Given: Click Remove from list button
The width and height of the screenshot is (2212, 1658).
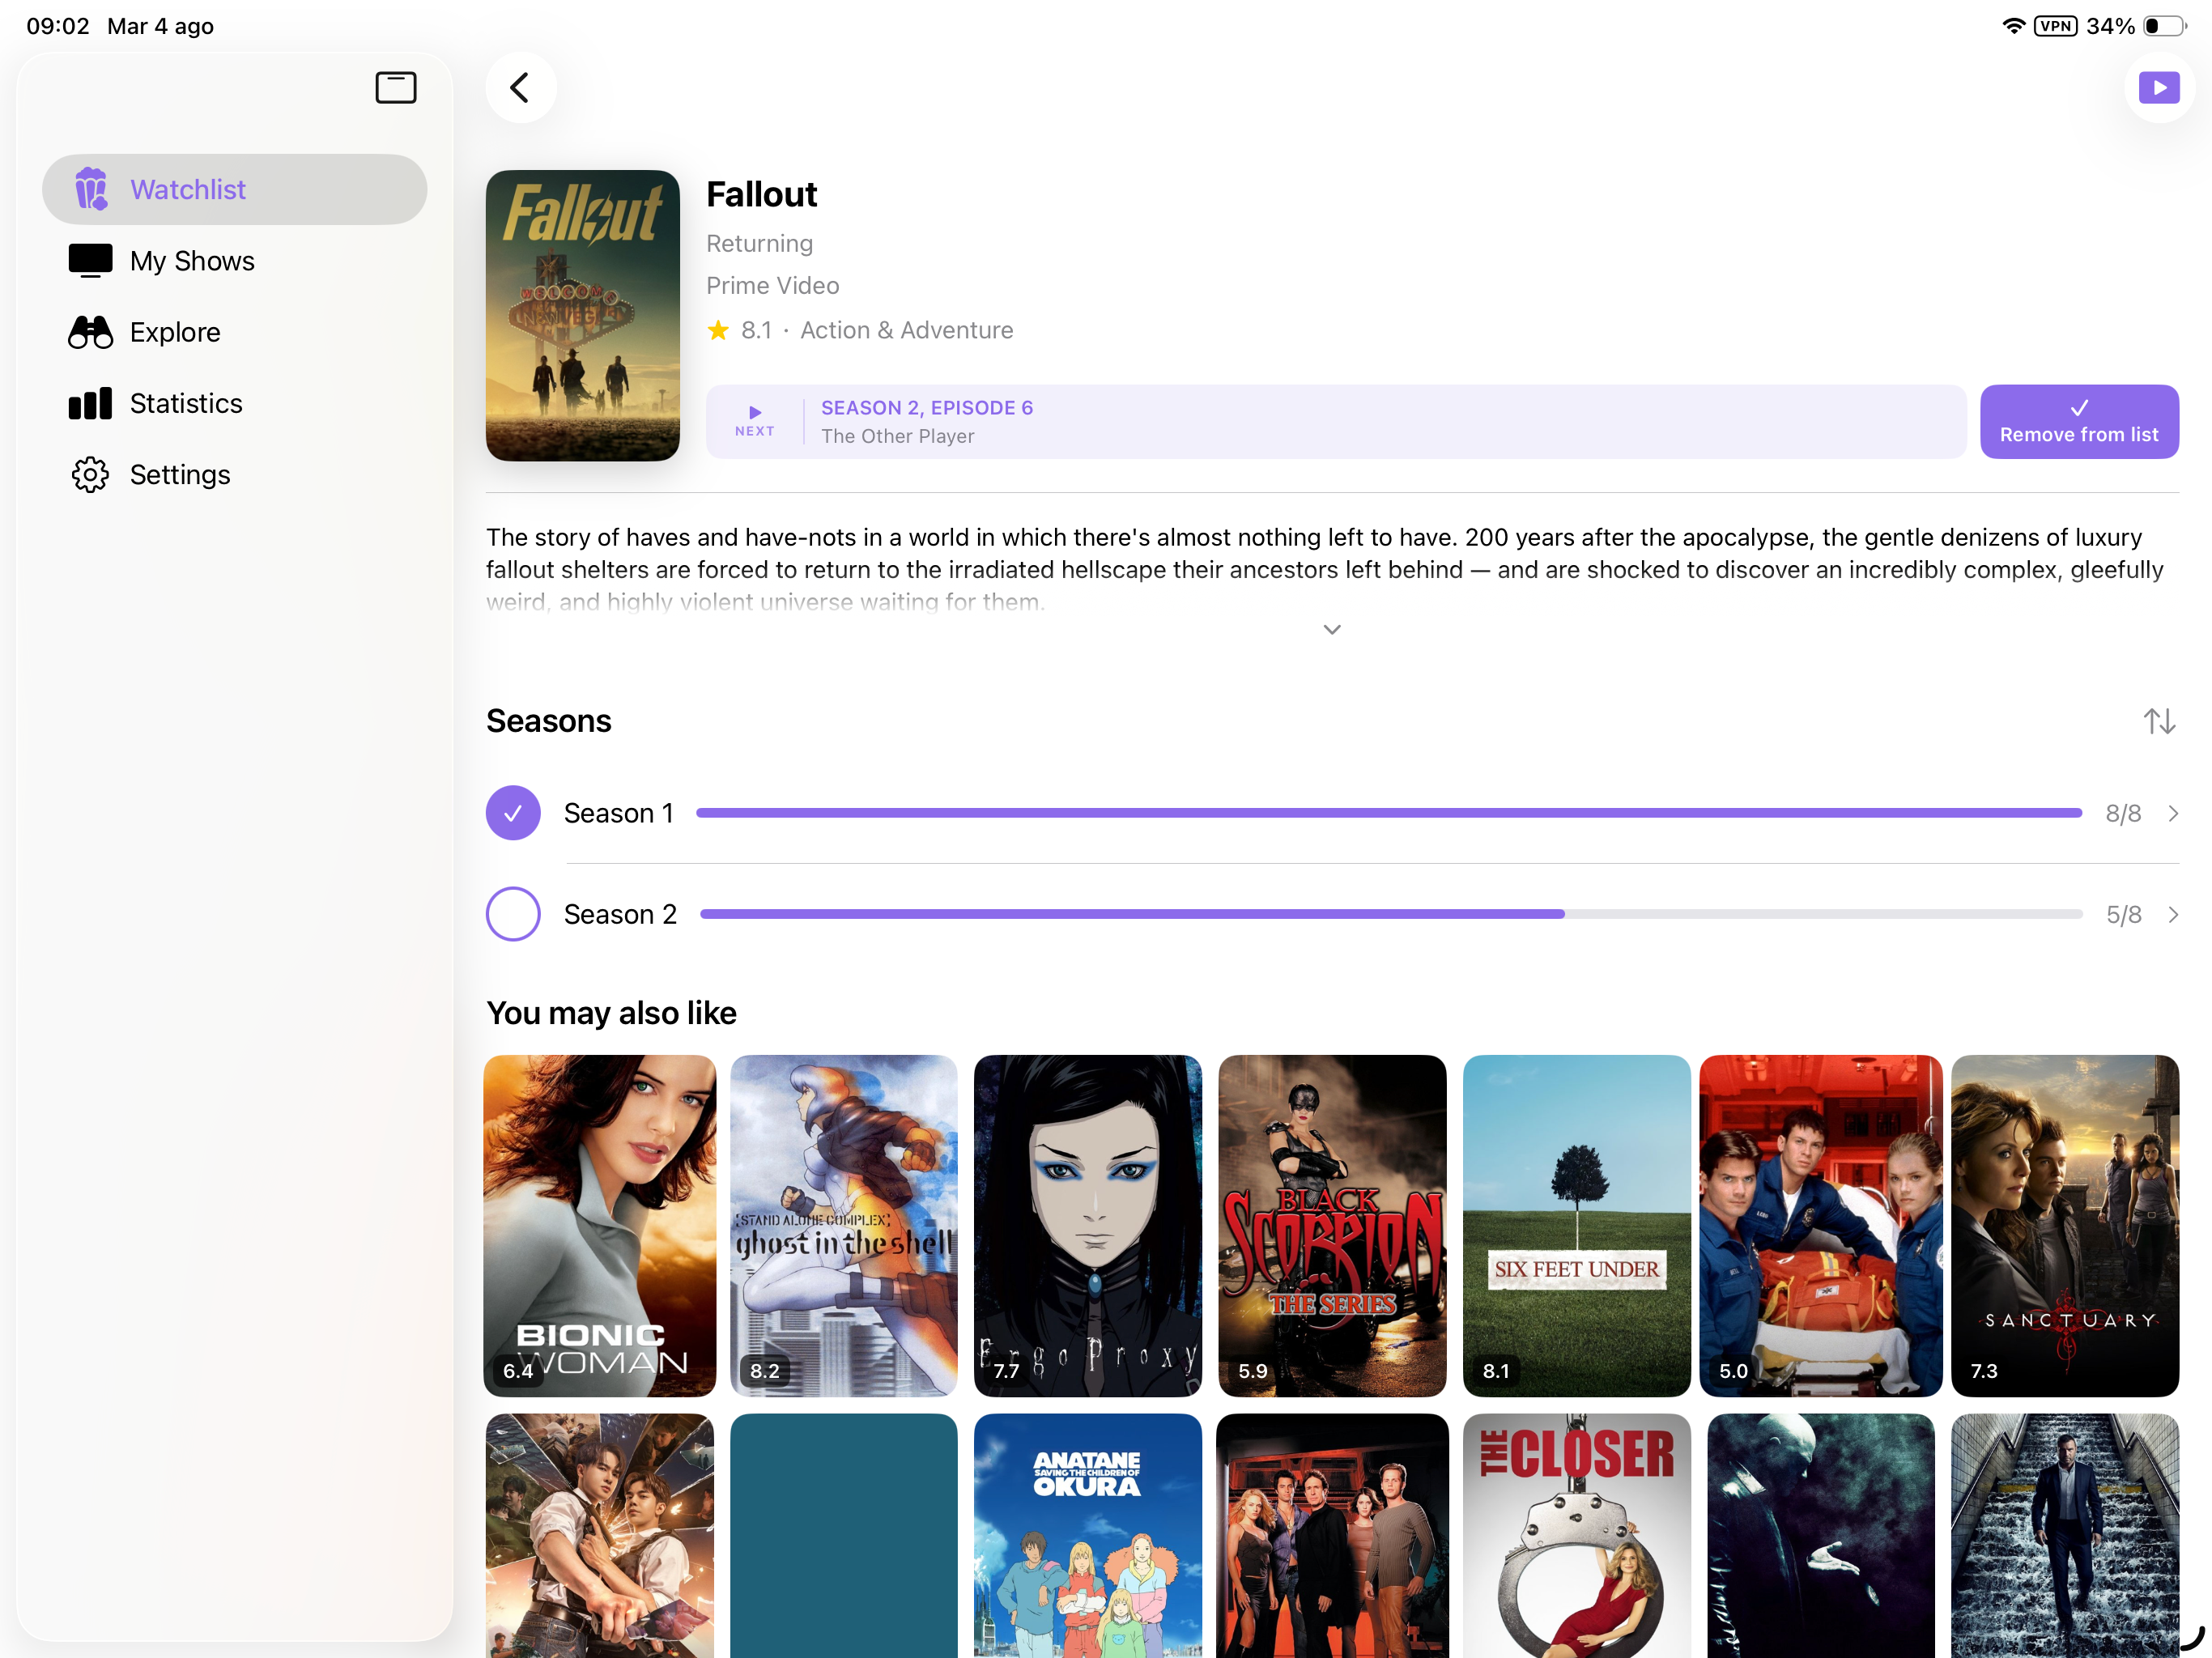Looking at the screenshot, I should pyautogui.click(x=2079, y=422).
